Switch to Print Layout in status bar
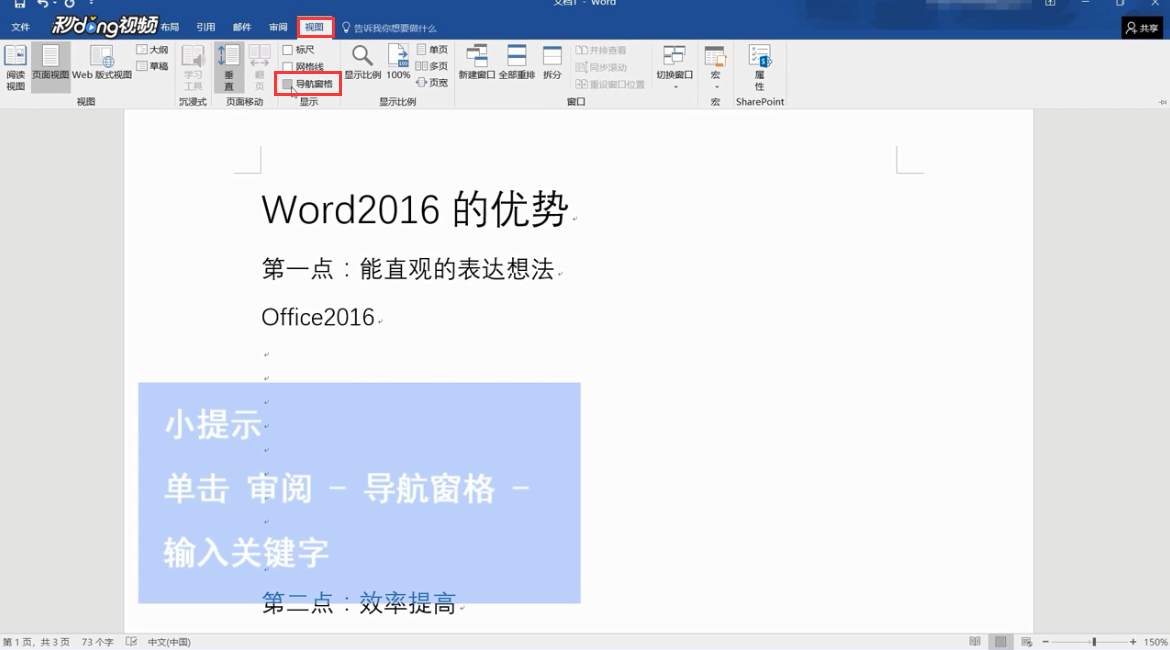This screenshot has height=650, width=1170. [1001, 642]
